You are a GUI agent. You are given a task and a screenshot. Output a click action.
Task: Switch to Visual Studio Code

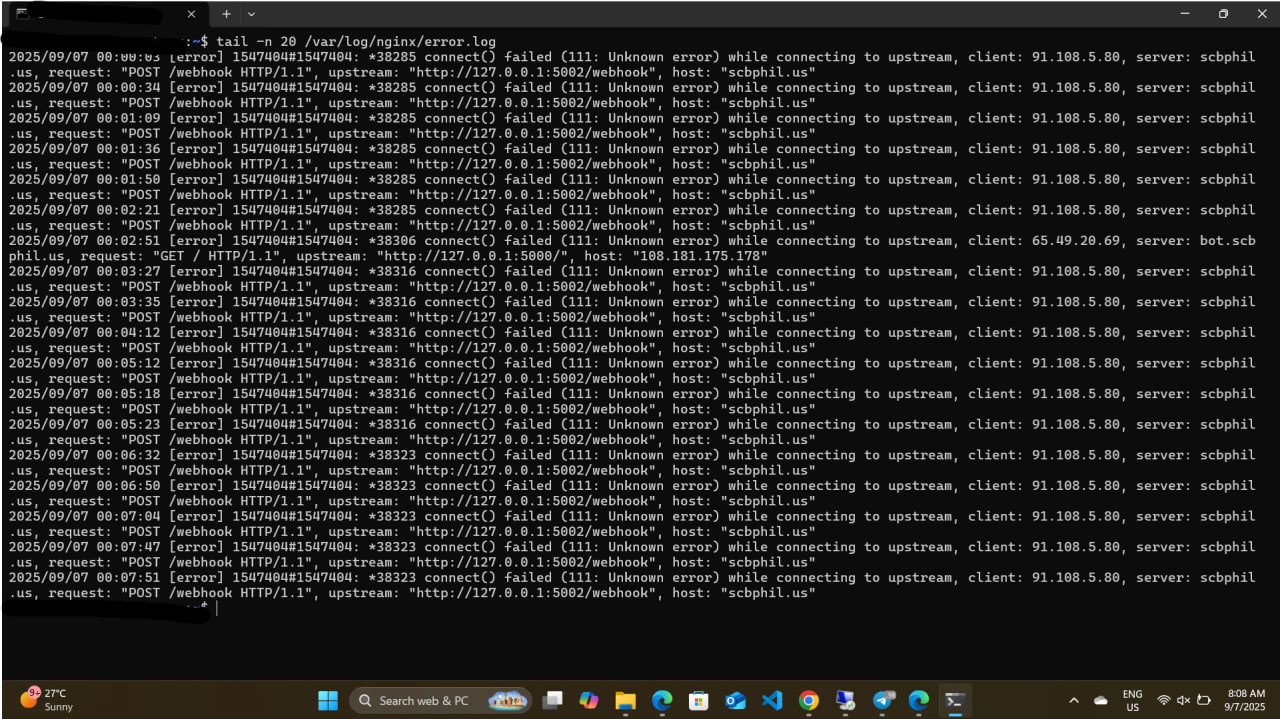click(x=772, y=700)
